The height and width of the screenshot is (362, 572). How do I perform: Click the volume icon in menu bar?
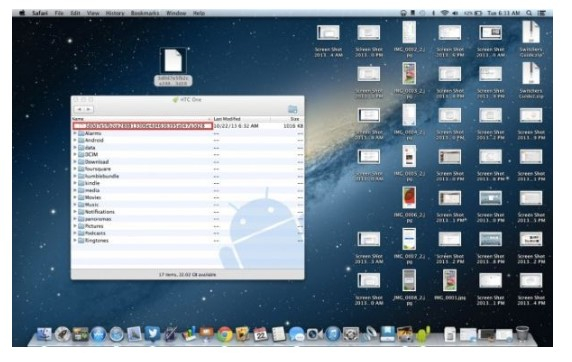tap(455, 13)
